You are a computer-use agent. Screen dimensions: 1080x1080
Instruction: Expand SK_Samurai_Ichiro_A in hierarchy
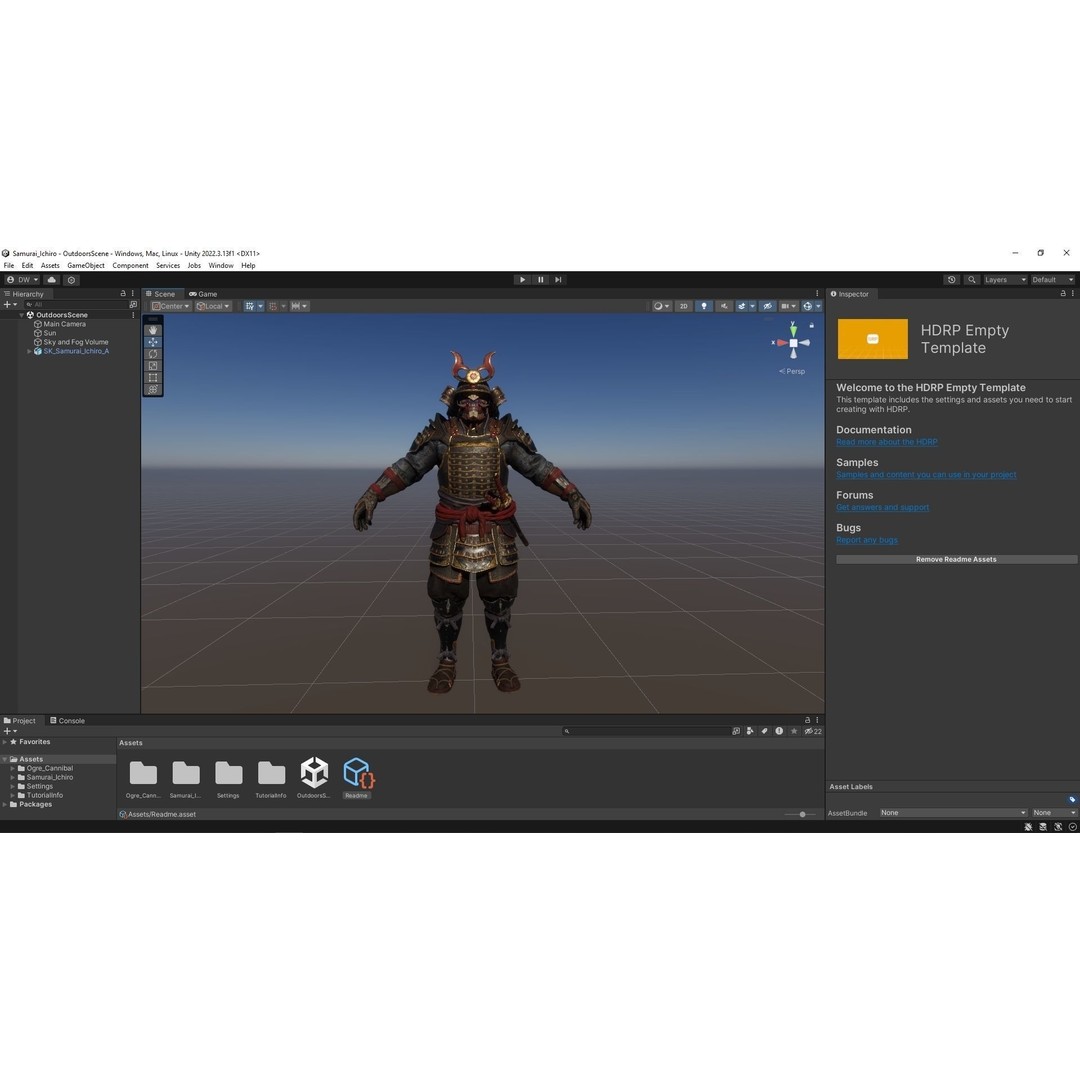[29, 351]
